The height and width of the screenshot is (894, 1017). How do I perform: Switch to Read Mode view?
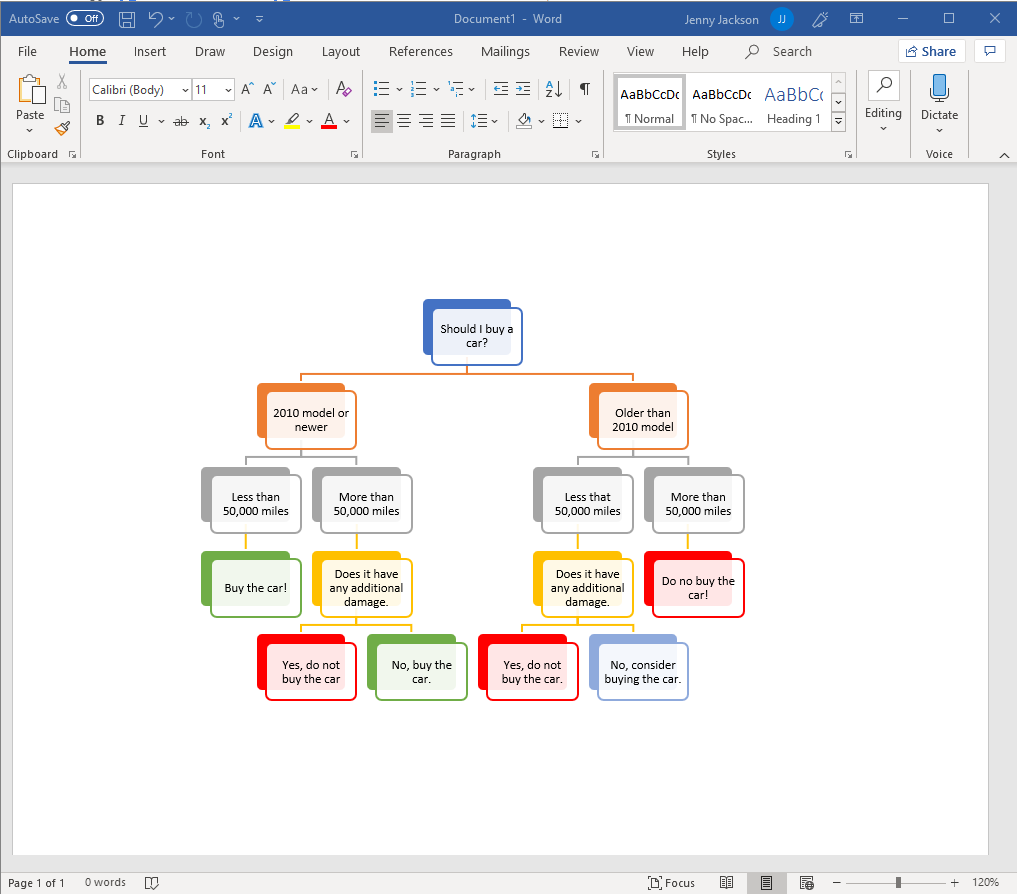click(x=727, y=883)
